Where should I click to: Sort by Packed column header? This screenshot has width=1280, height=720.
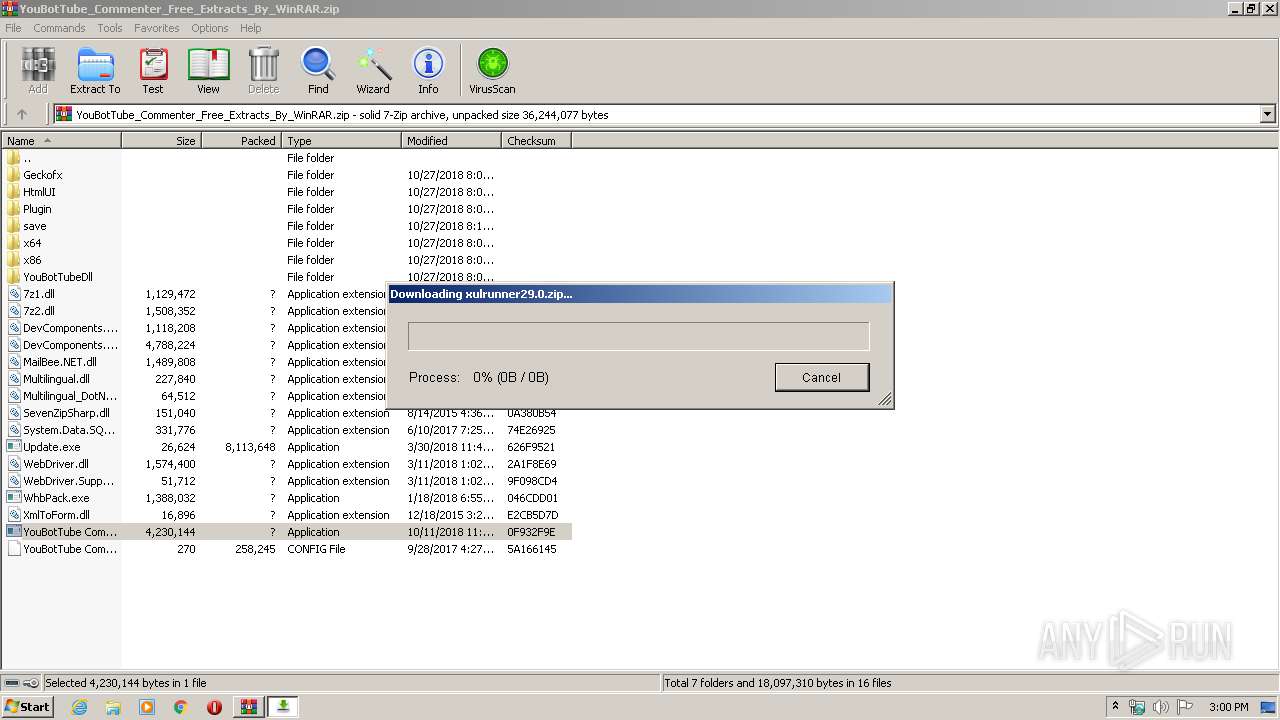(242, 141)
